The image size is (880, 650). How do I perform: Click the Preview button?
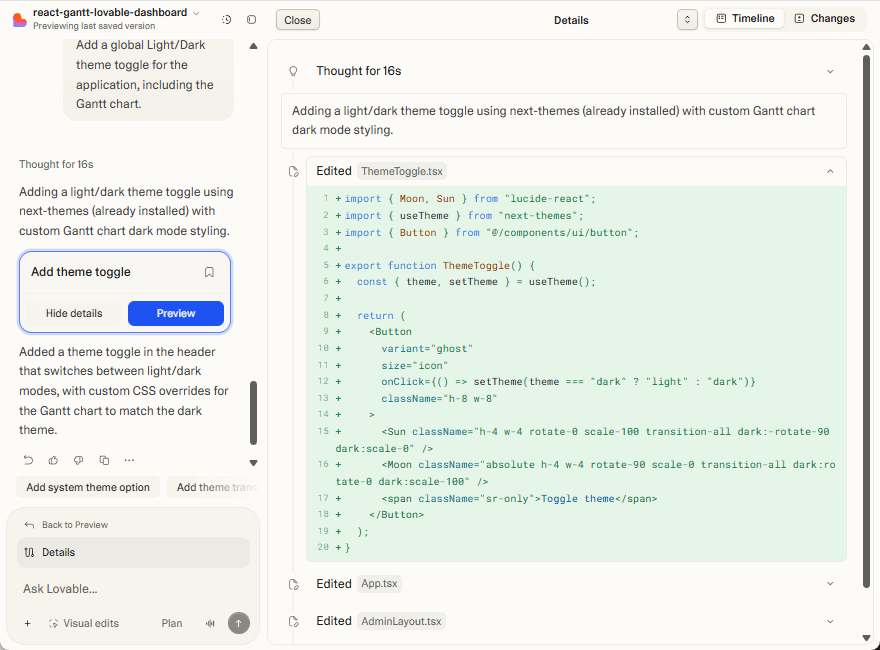pyautogui.click(x=176, y=313)
